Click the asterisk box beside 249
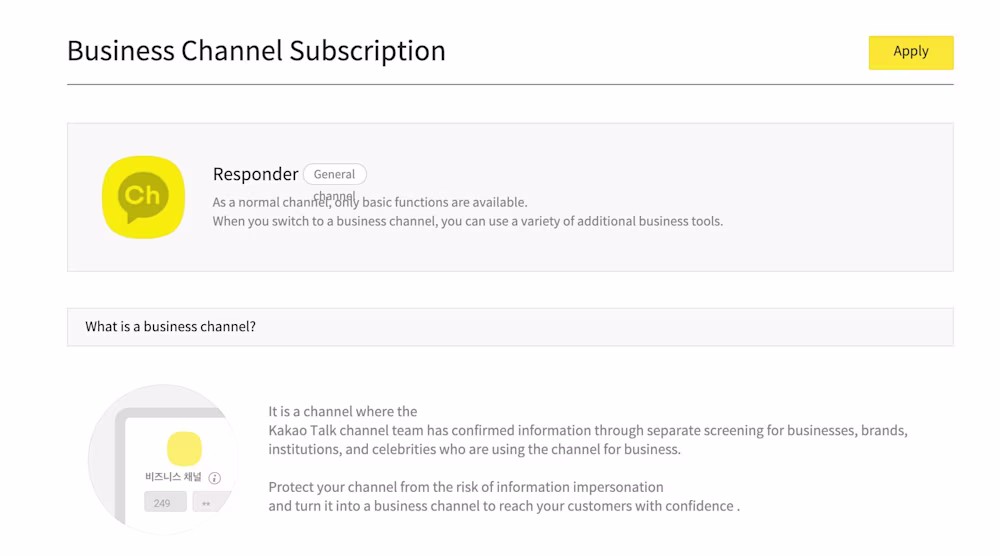Screen dimensions: 1000x556 point(208,502)
